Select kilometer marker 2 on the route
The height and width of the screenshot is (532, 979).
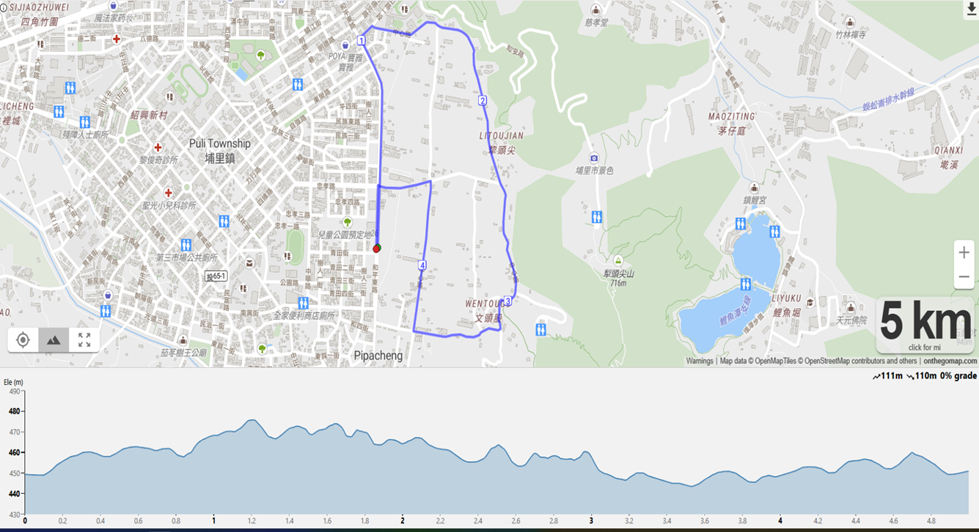coord(482,101)
